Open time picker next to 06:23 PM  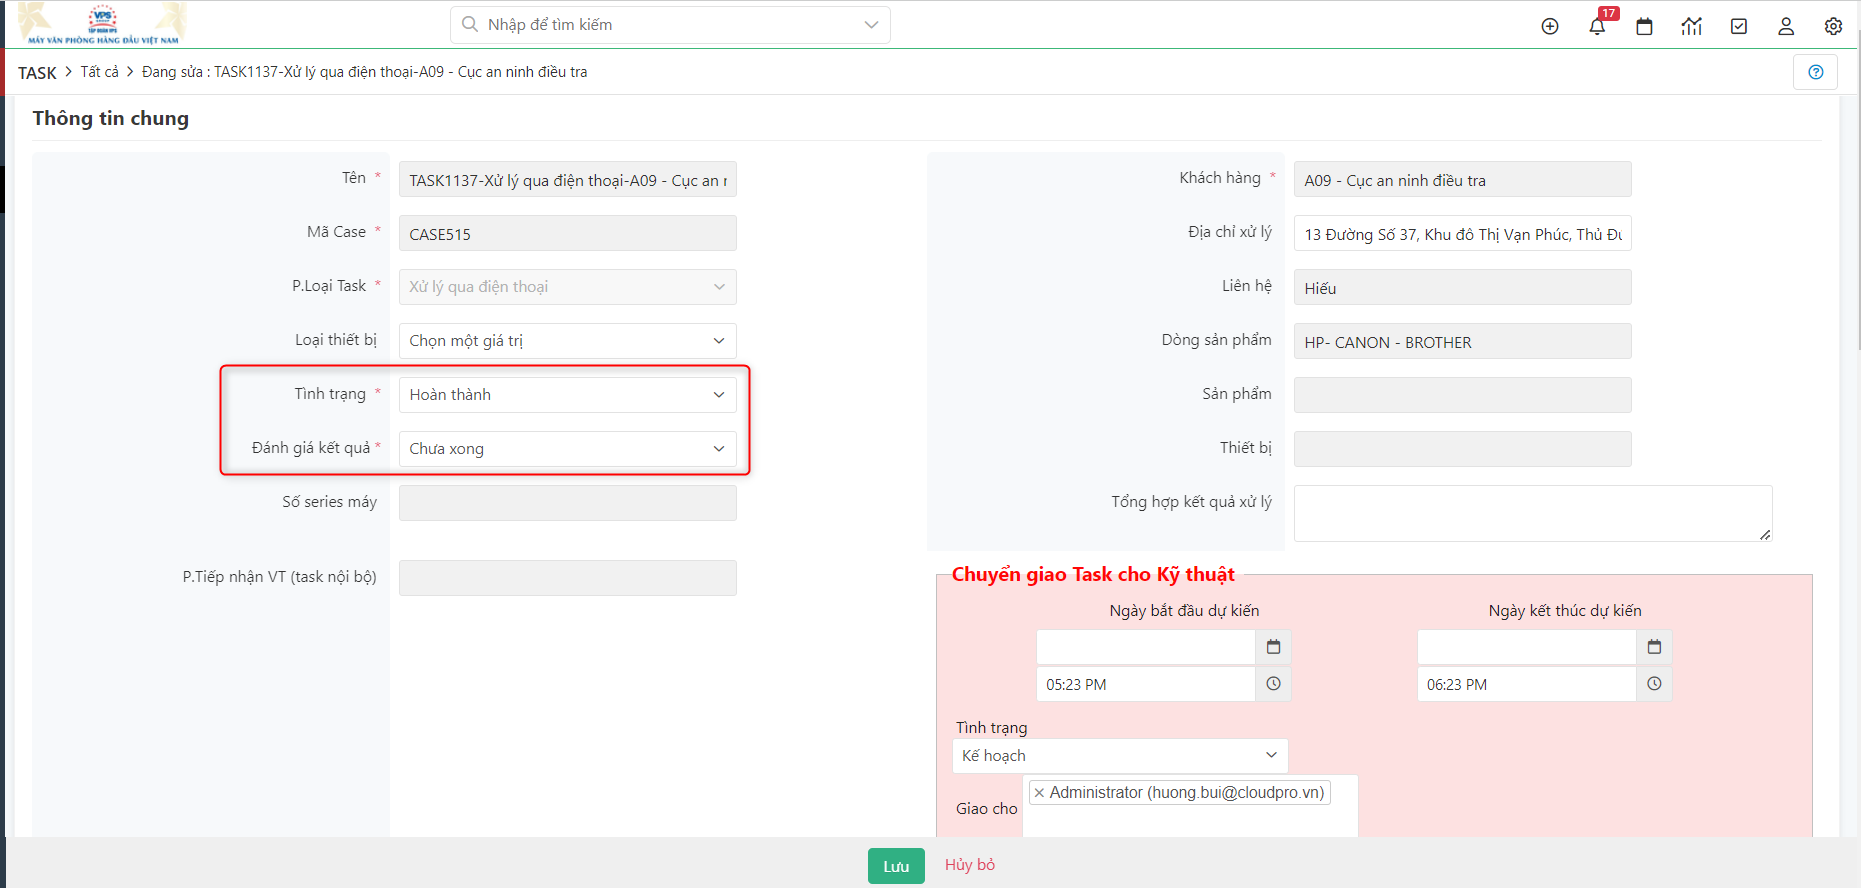[x=1654, y=684]
